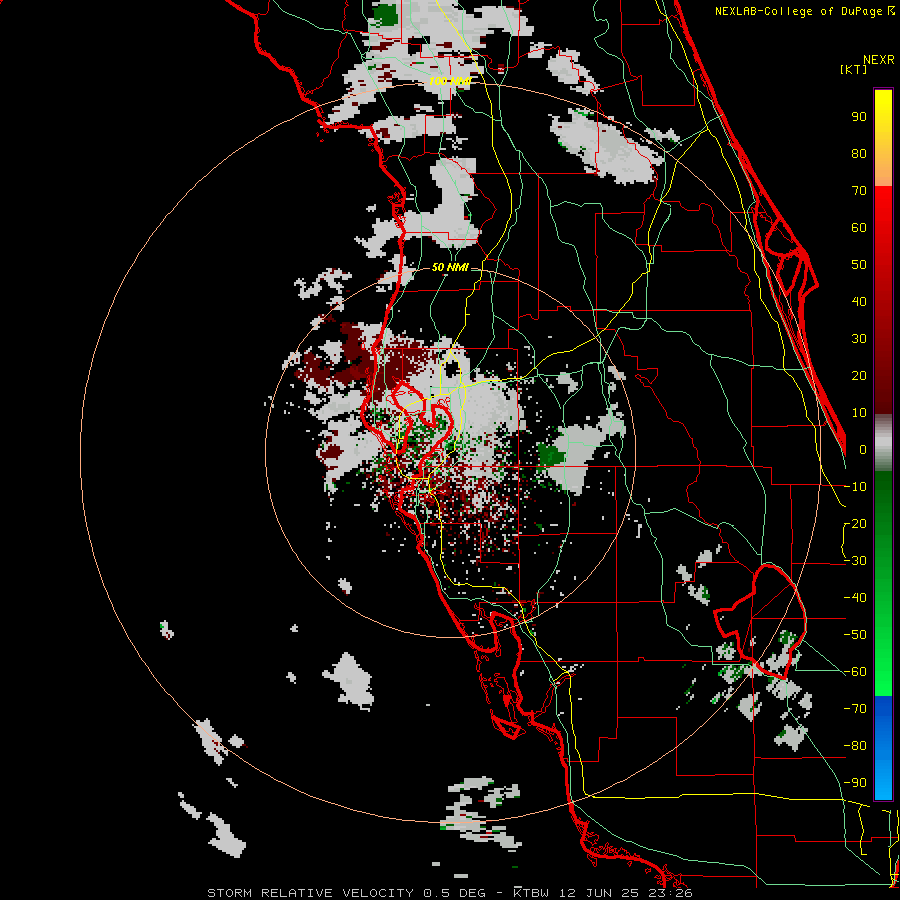
Task: Click the 60 value on velocity scale
Action: (x=859, y=227)
